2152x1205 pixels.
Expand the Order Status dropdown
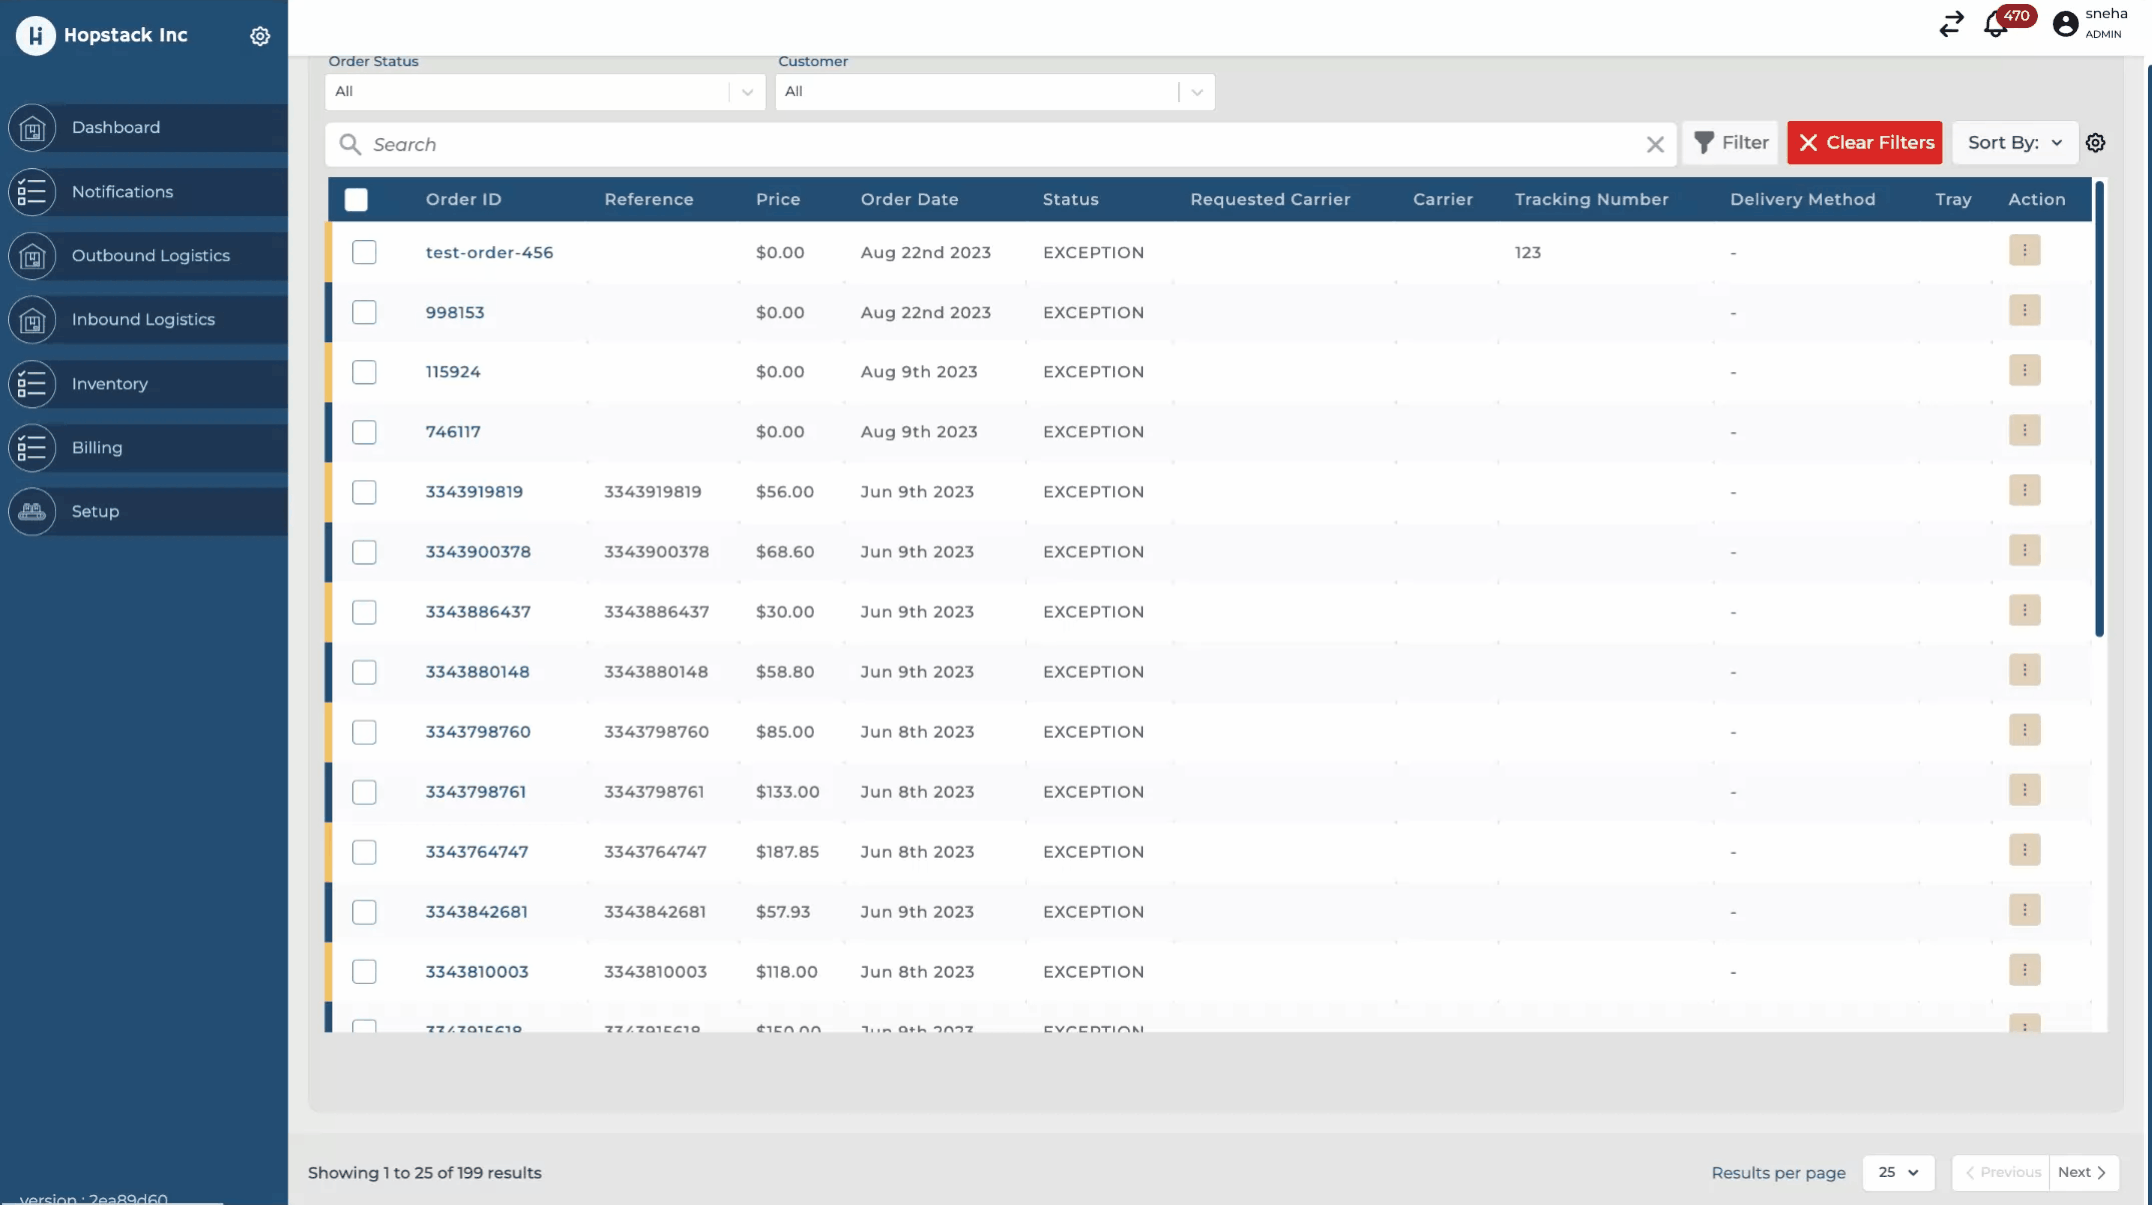(747, 92)
